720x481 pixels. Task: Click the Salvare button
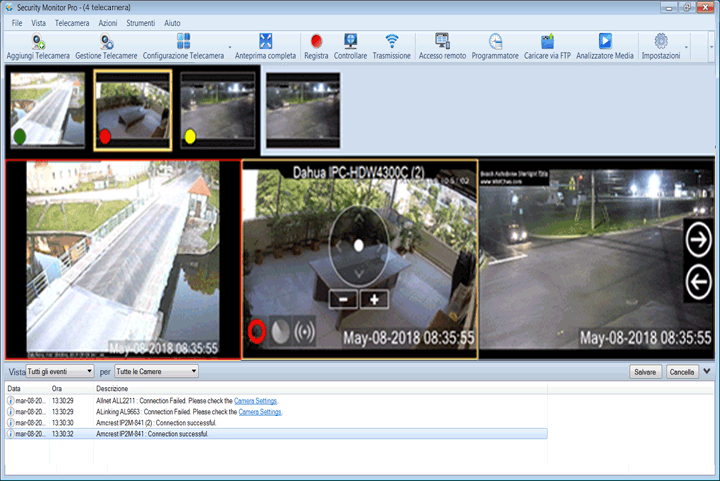pos(645,371)
